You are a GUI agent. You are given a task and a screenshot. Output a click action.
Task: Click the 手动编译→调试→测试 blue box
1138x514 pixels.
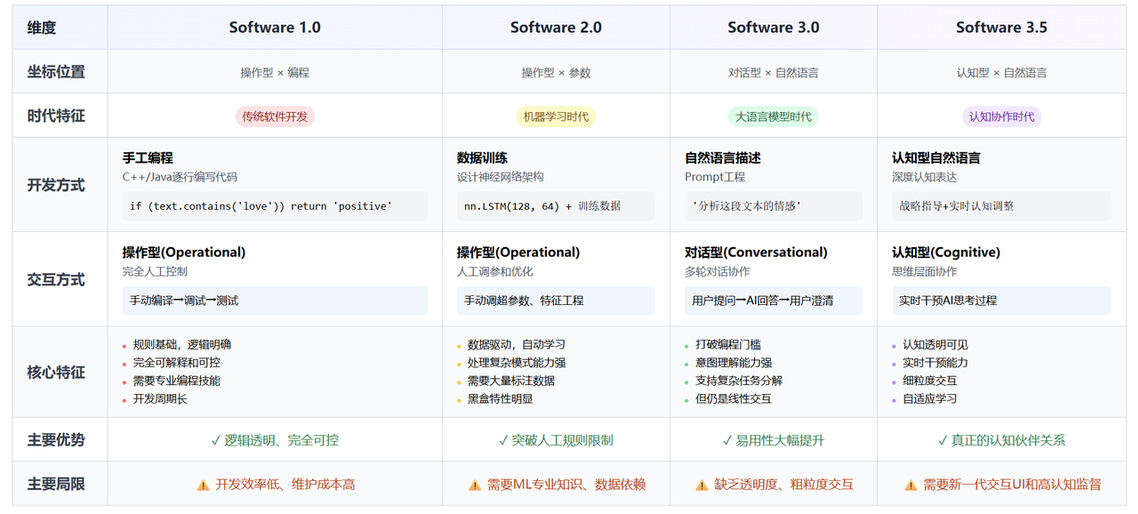point(275,301)
